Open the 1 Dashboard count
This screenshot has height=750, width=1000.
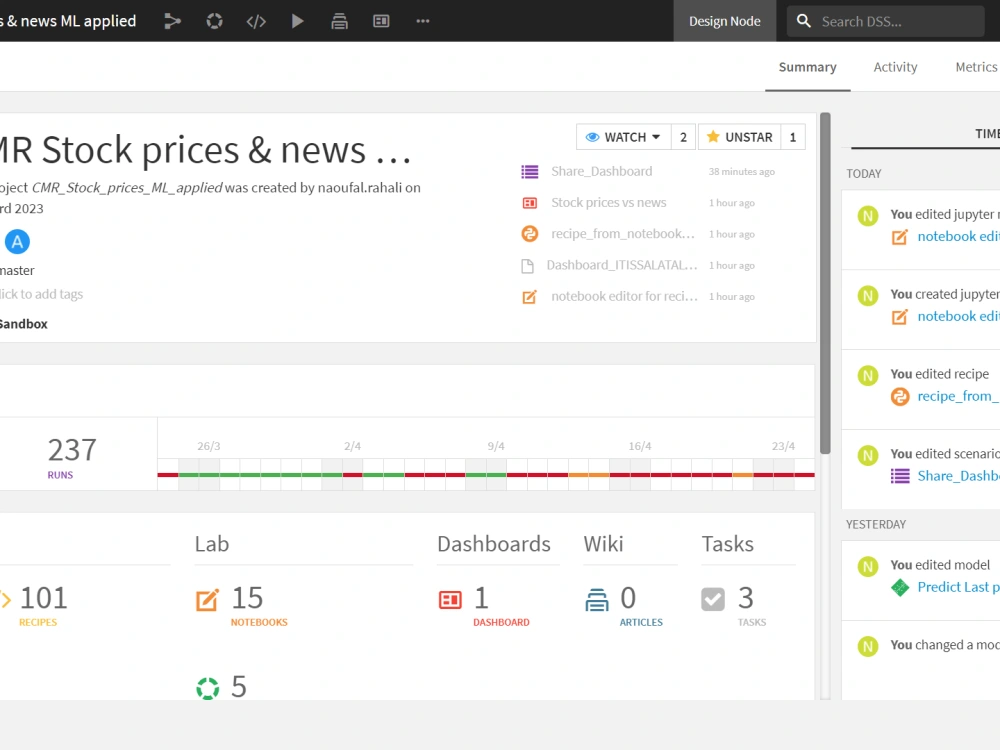click(482, 598)
